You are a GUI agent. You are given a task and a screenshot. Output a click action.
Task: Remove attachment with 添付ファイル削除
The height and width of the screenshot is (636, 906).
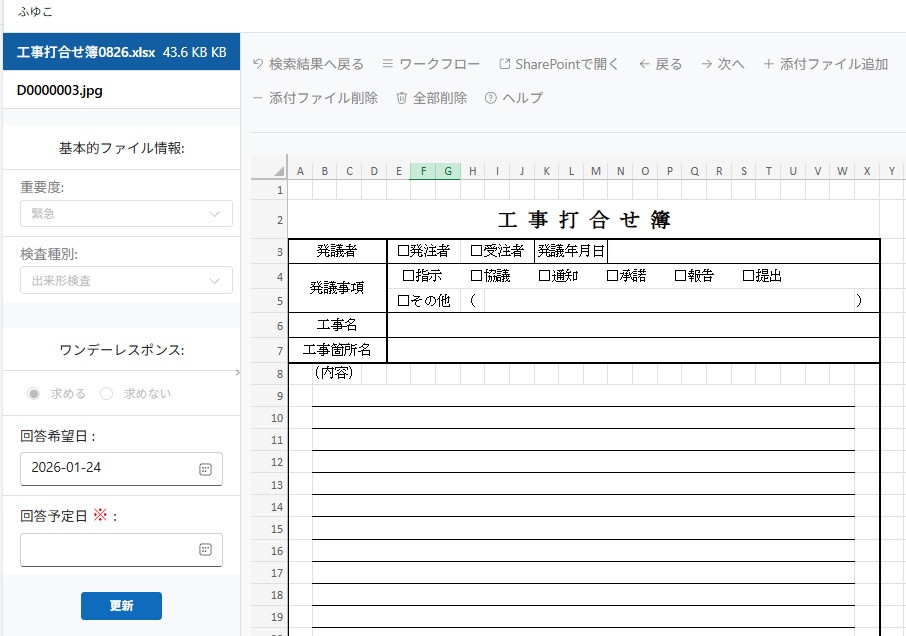pos(258,98)
